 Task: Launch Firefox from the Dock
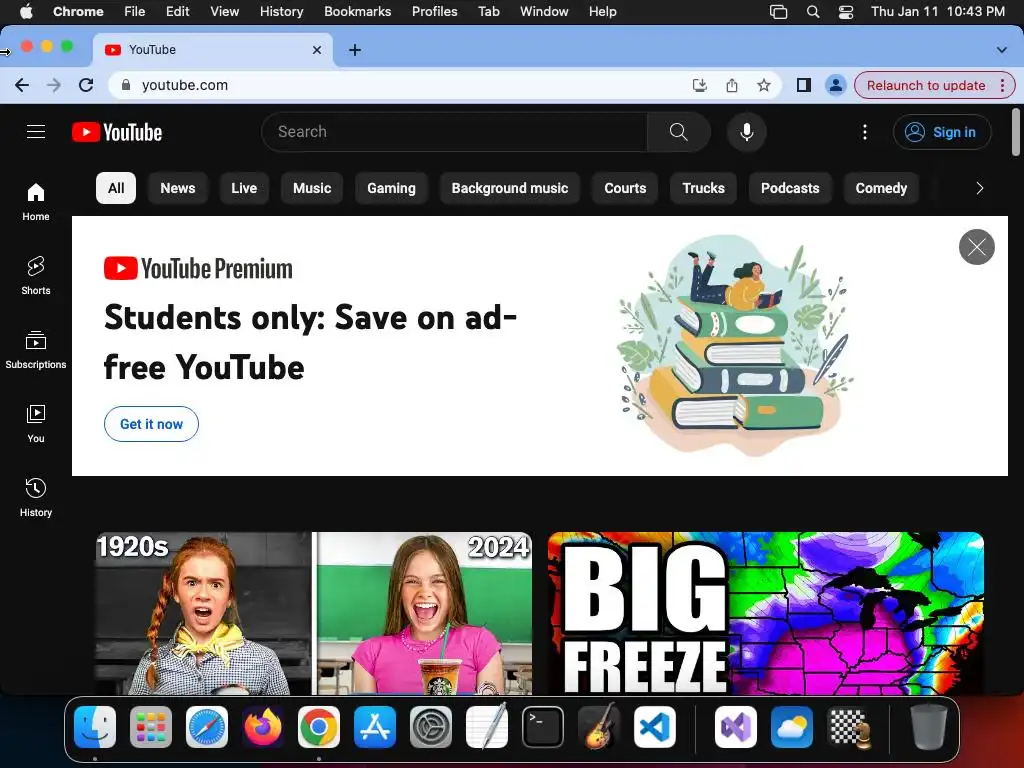(x=263, y=727)
